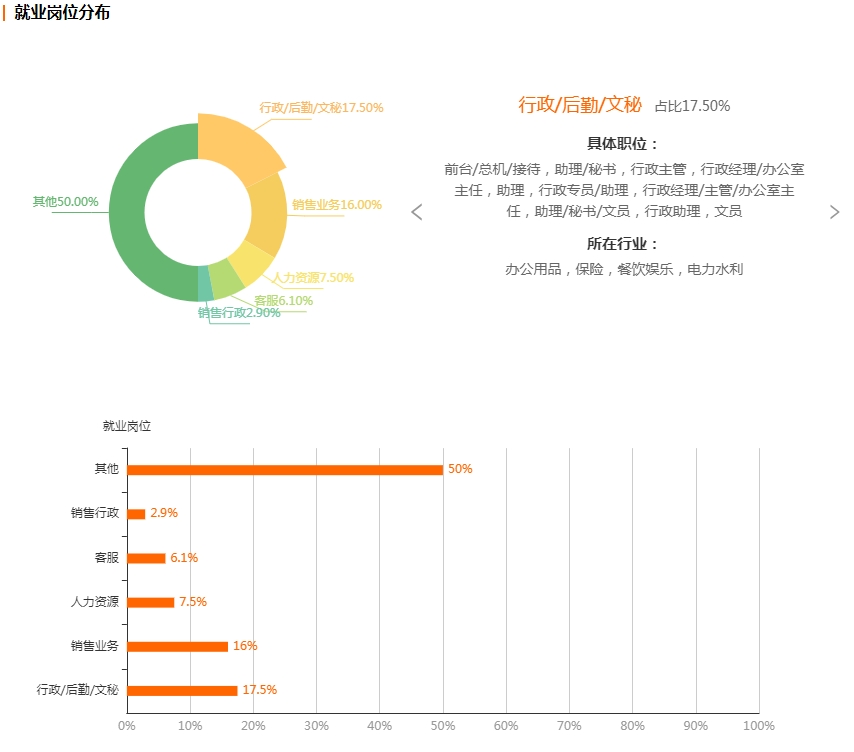Select the 行政/后勤/文秘 donut chart segment
This screenshot has width=854, height=752.
click(x=237, y=148)
